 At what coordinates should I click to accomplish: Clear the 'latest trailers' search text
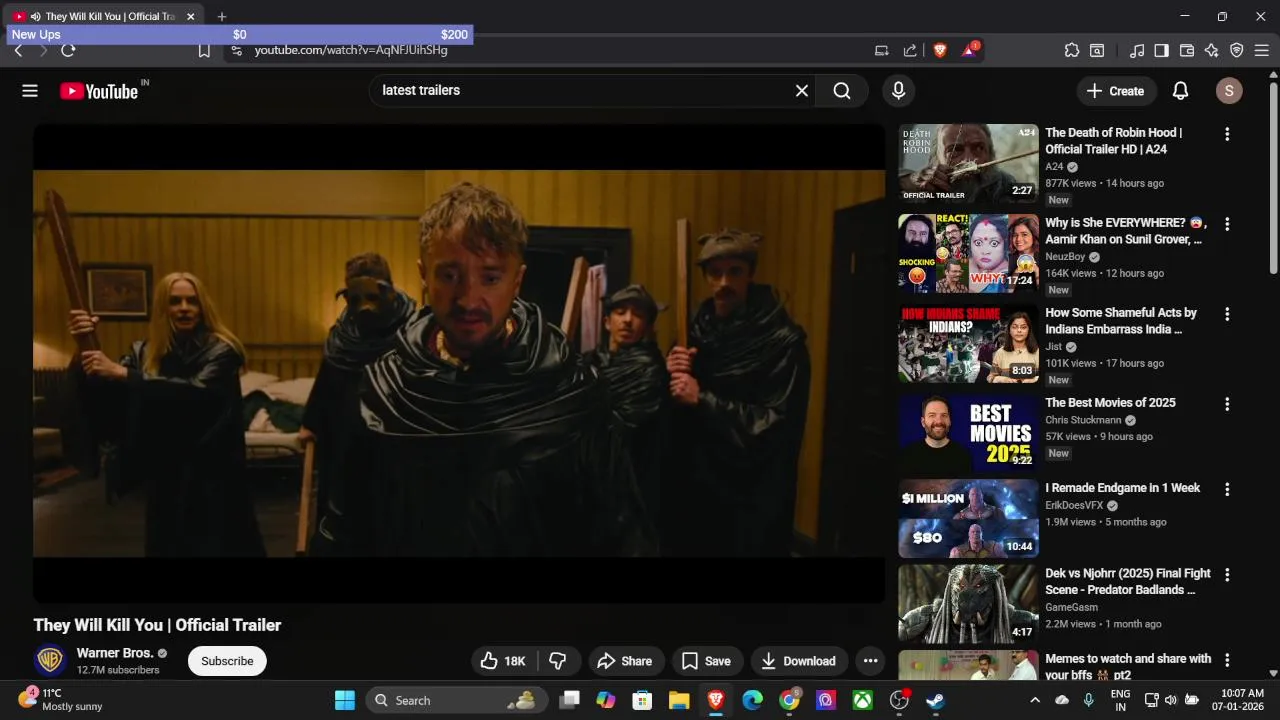pos(802,91)
